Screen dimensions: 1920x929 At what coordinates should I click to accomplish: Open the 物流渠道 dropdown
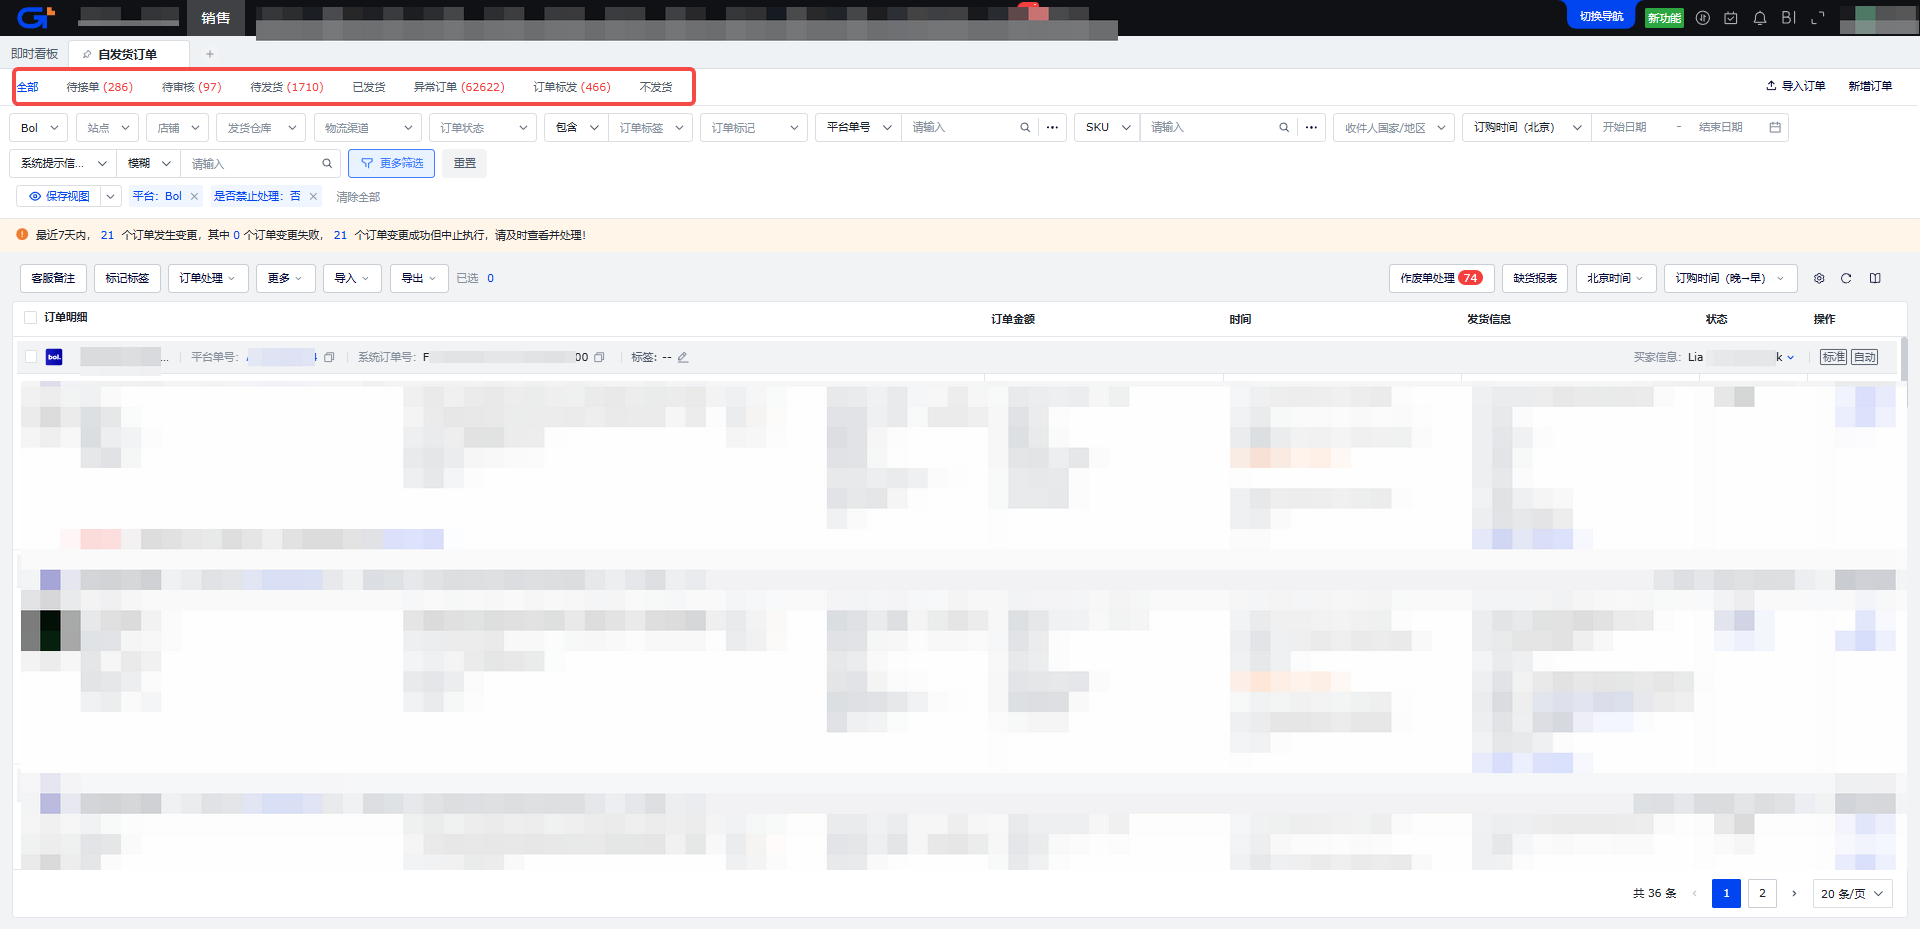point(368,128)
